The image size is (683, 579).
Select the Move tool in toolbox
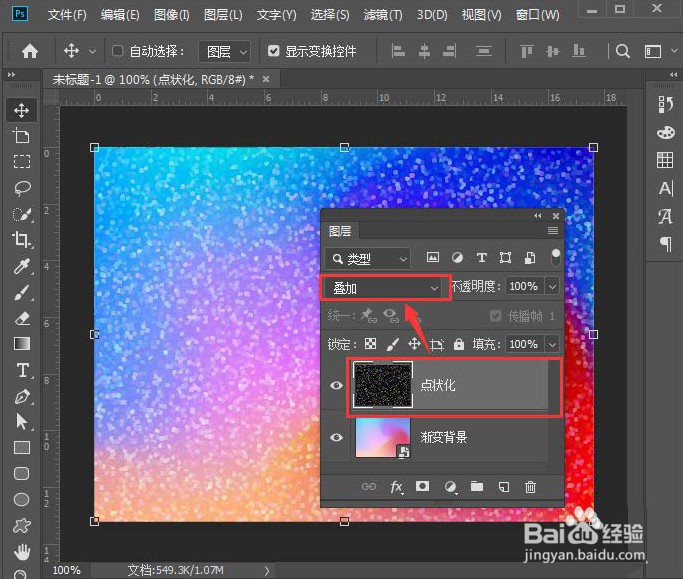pos(21,110)
